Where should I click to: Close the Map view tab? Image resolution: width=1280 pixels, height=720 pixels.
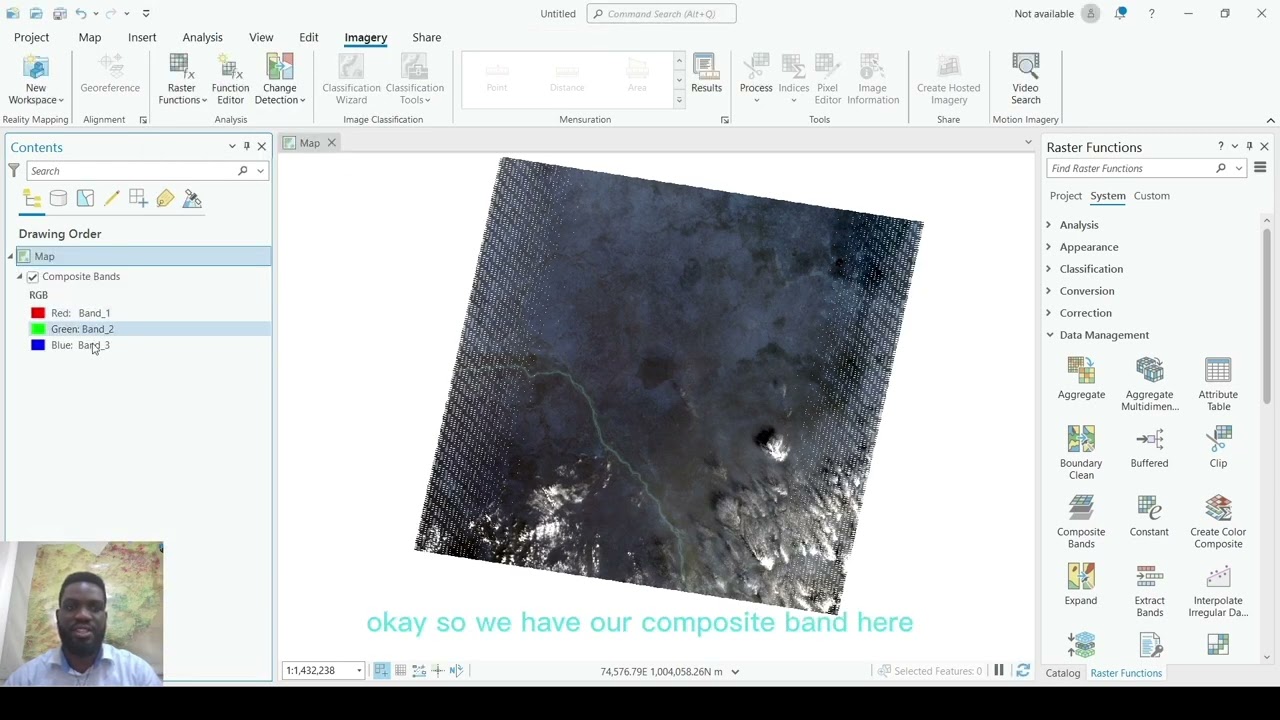click(331, 143)
